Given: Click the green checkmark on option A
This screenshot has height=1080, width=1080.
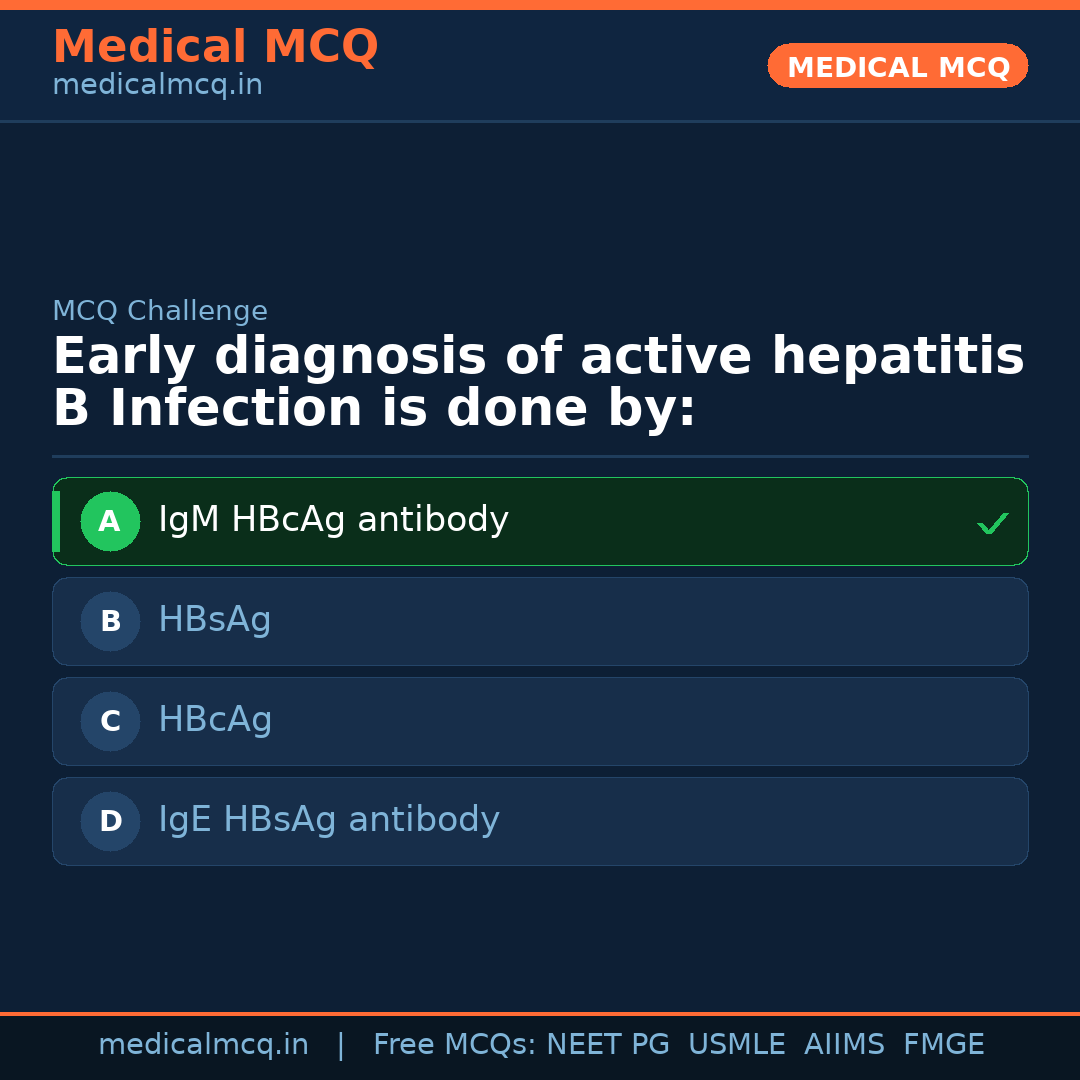Looking at the screenshot, I should pos(992,523).
